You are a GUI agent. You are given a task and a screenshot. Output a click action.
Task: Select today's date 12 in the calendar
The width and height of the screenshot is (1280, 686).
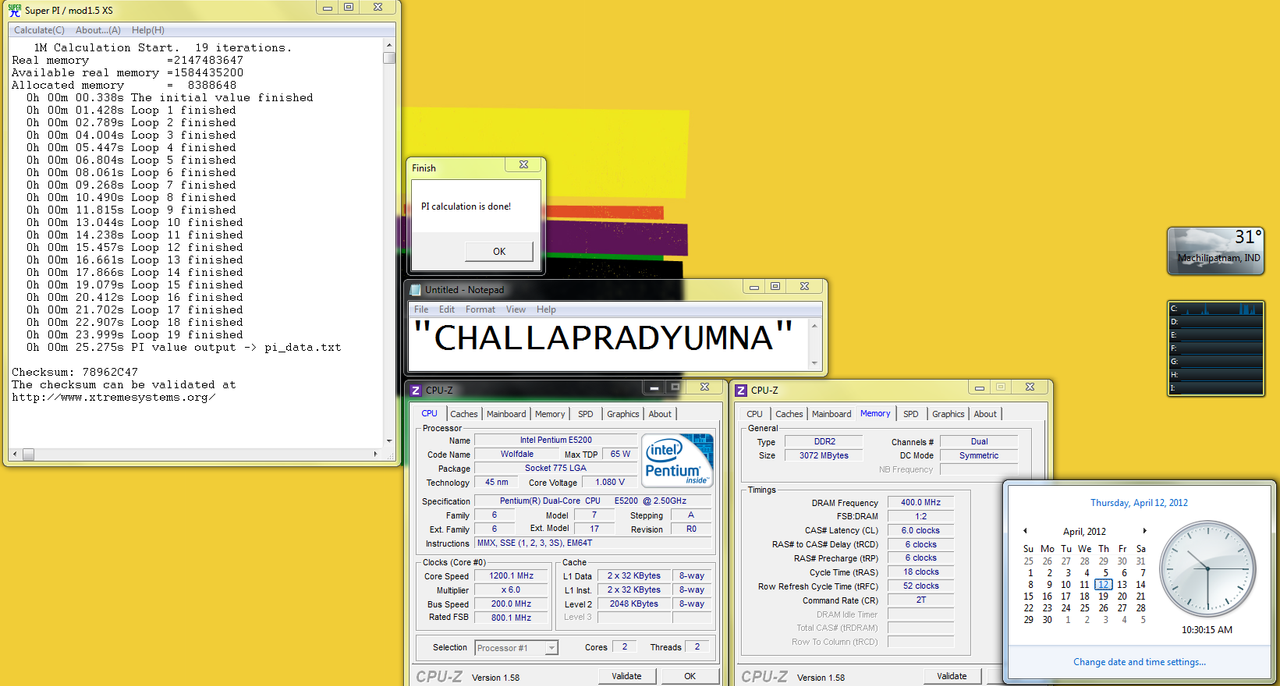1103,584
